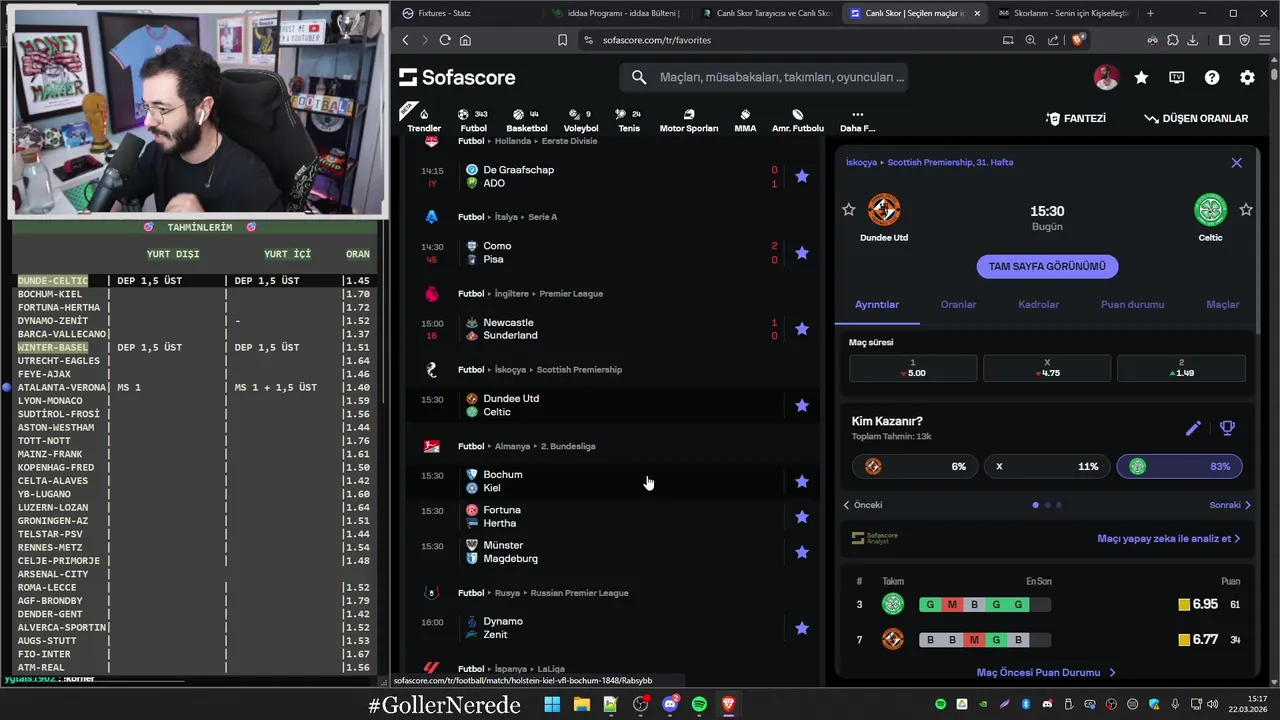Image resolution: width=1280 pixels, height=720 pixels.
Task: Favorite the Celtic team star
Action: (1246, 209)
